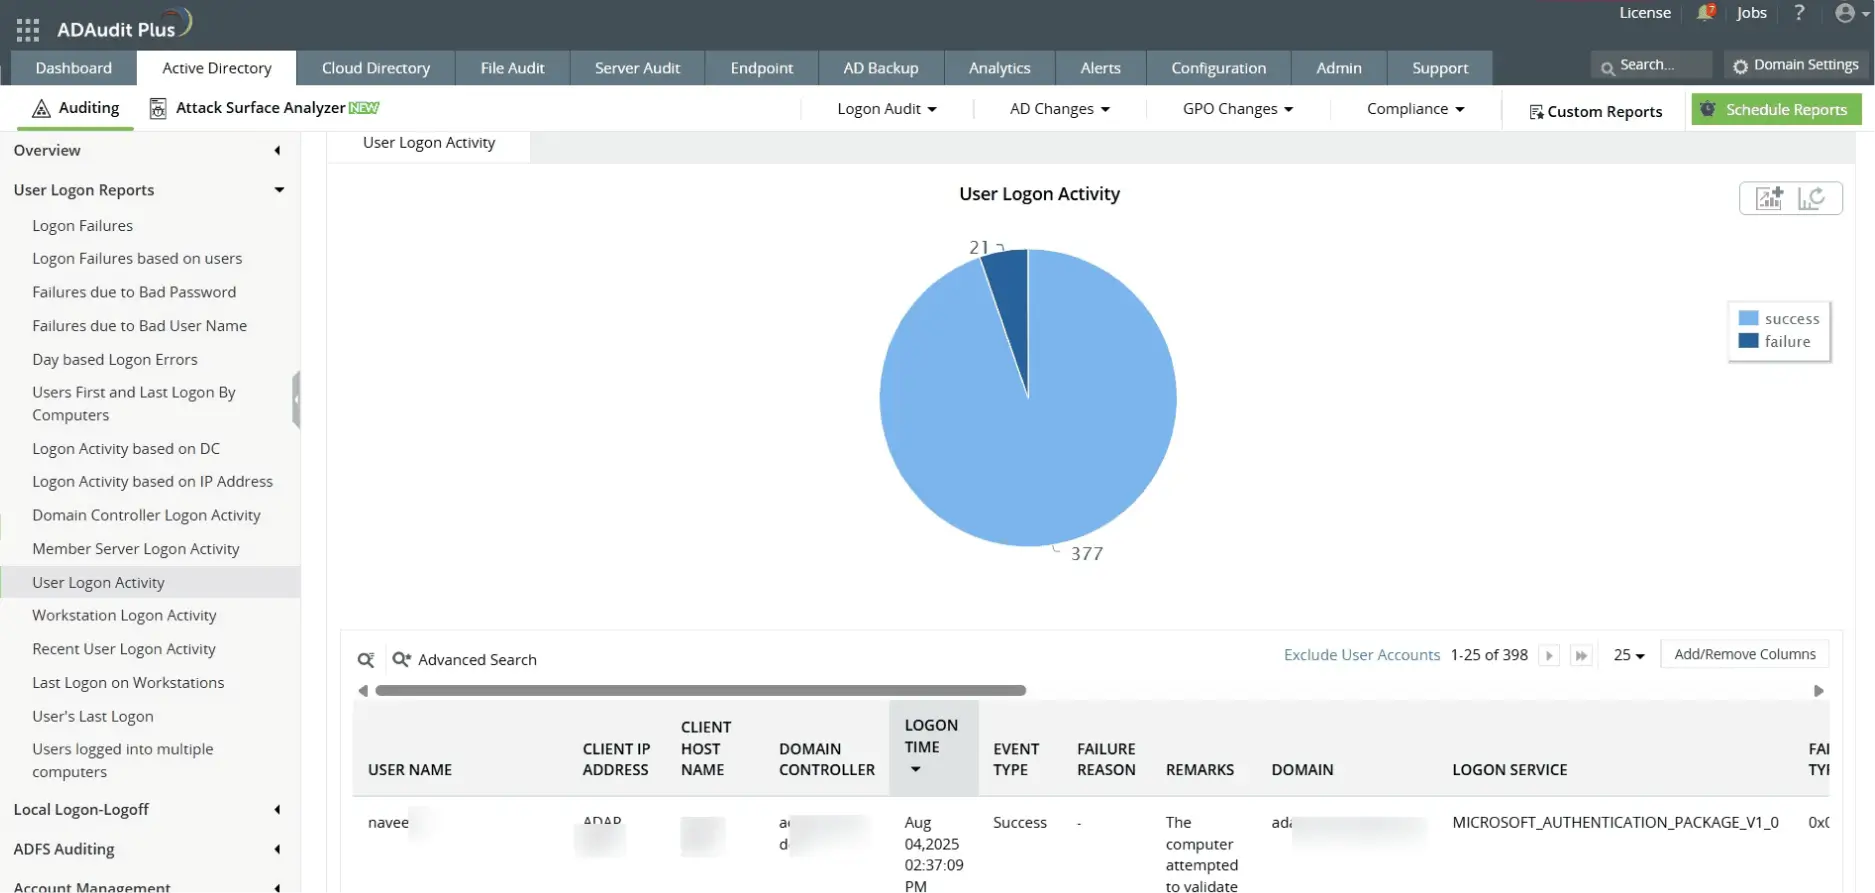Viewport: 1875px width, 893px height.
Task: Collapse the sidebar using the handle
Action: coord(296,400)
